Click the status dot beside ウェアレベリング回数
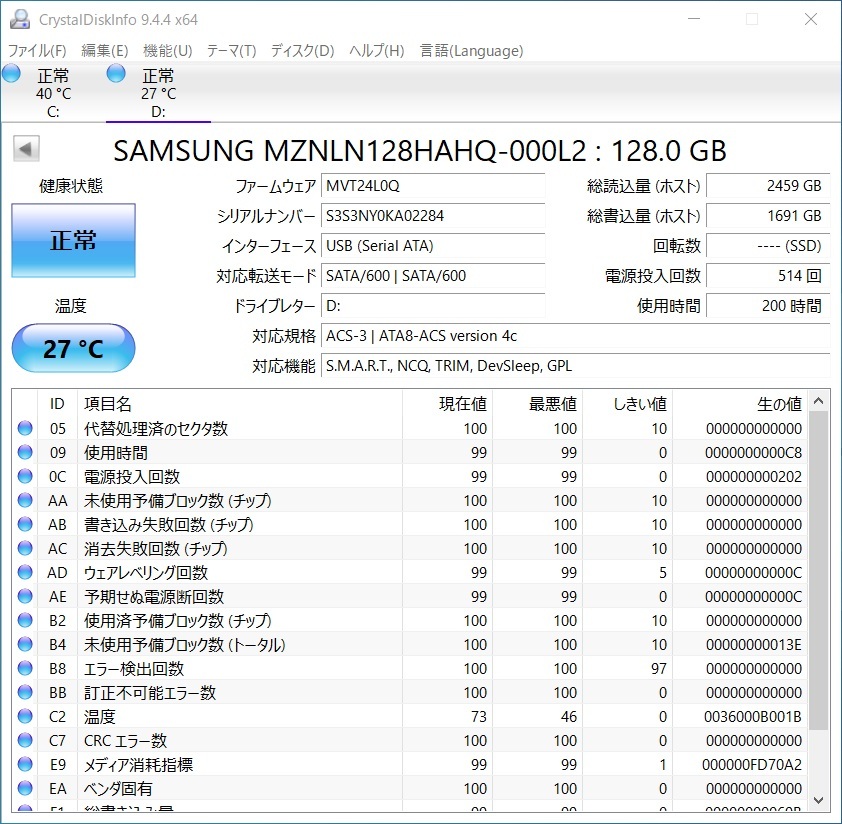The height and width of the screenshot is (824, 842). 25,572
